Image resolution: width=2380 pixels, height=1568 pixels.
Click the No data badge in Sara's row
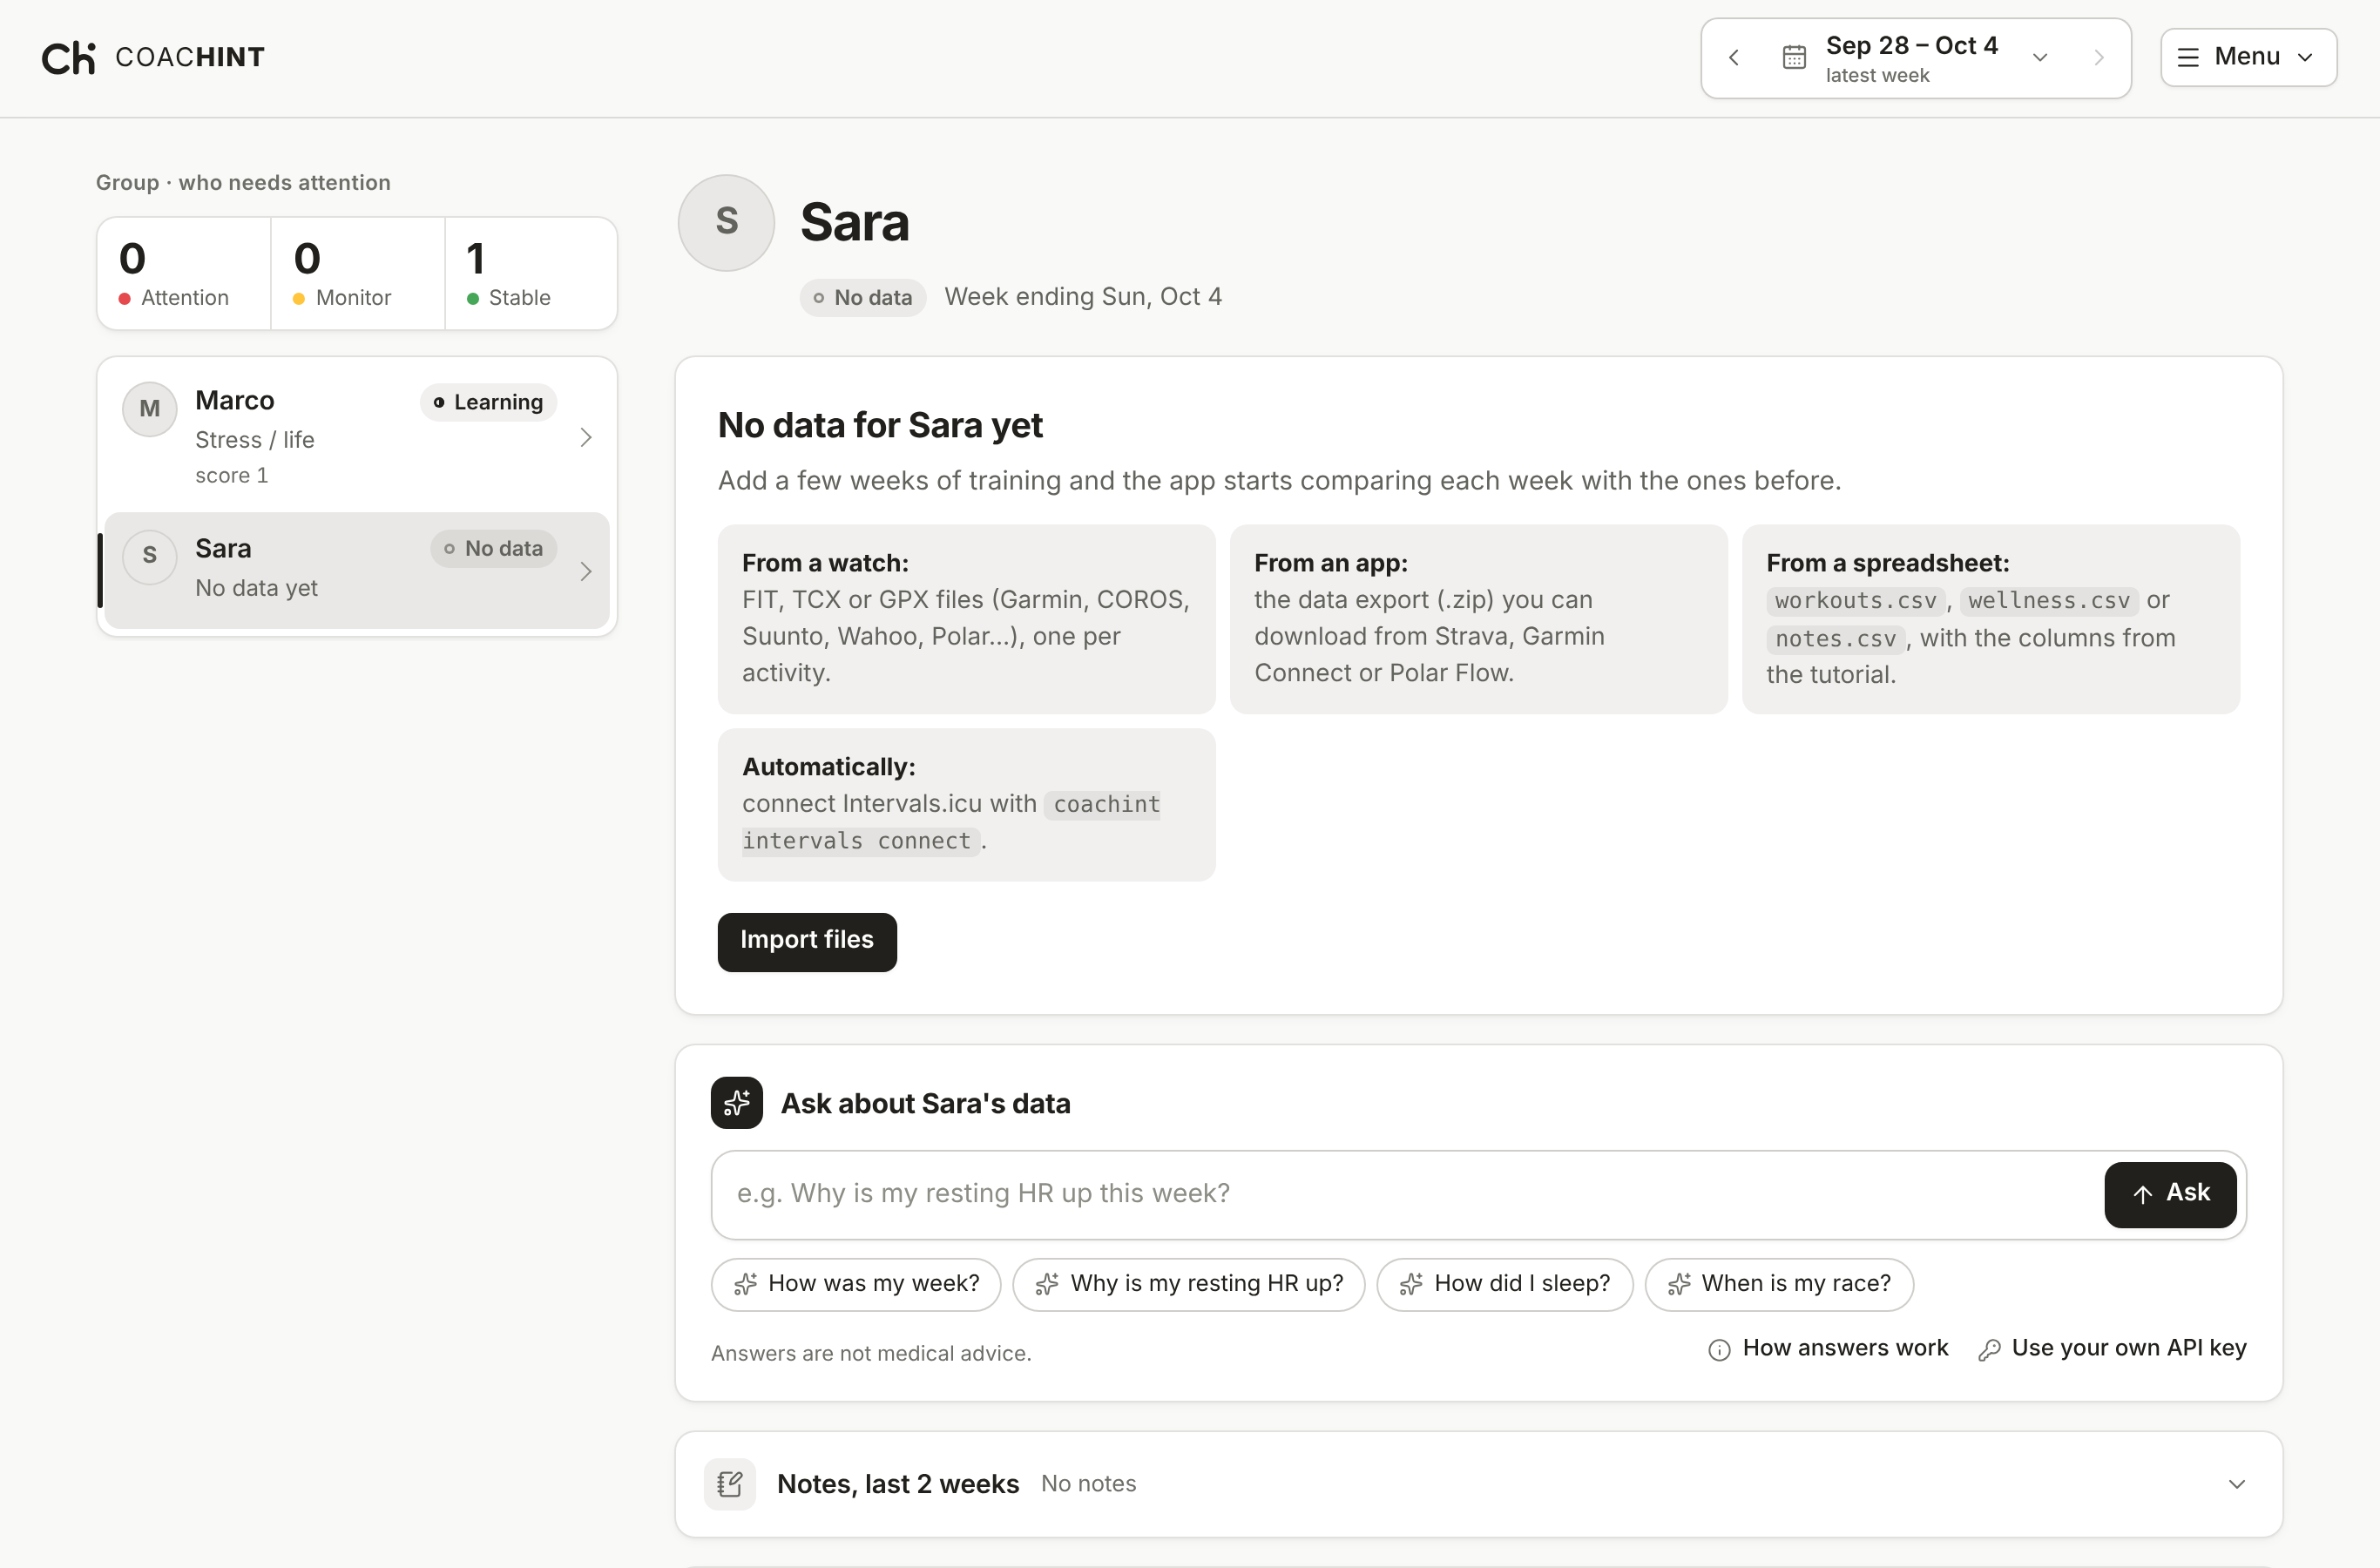point(493,549)
